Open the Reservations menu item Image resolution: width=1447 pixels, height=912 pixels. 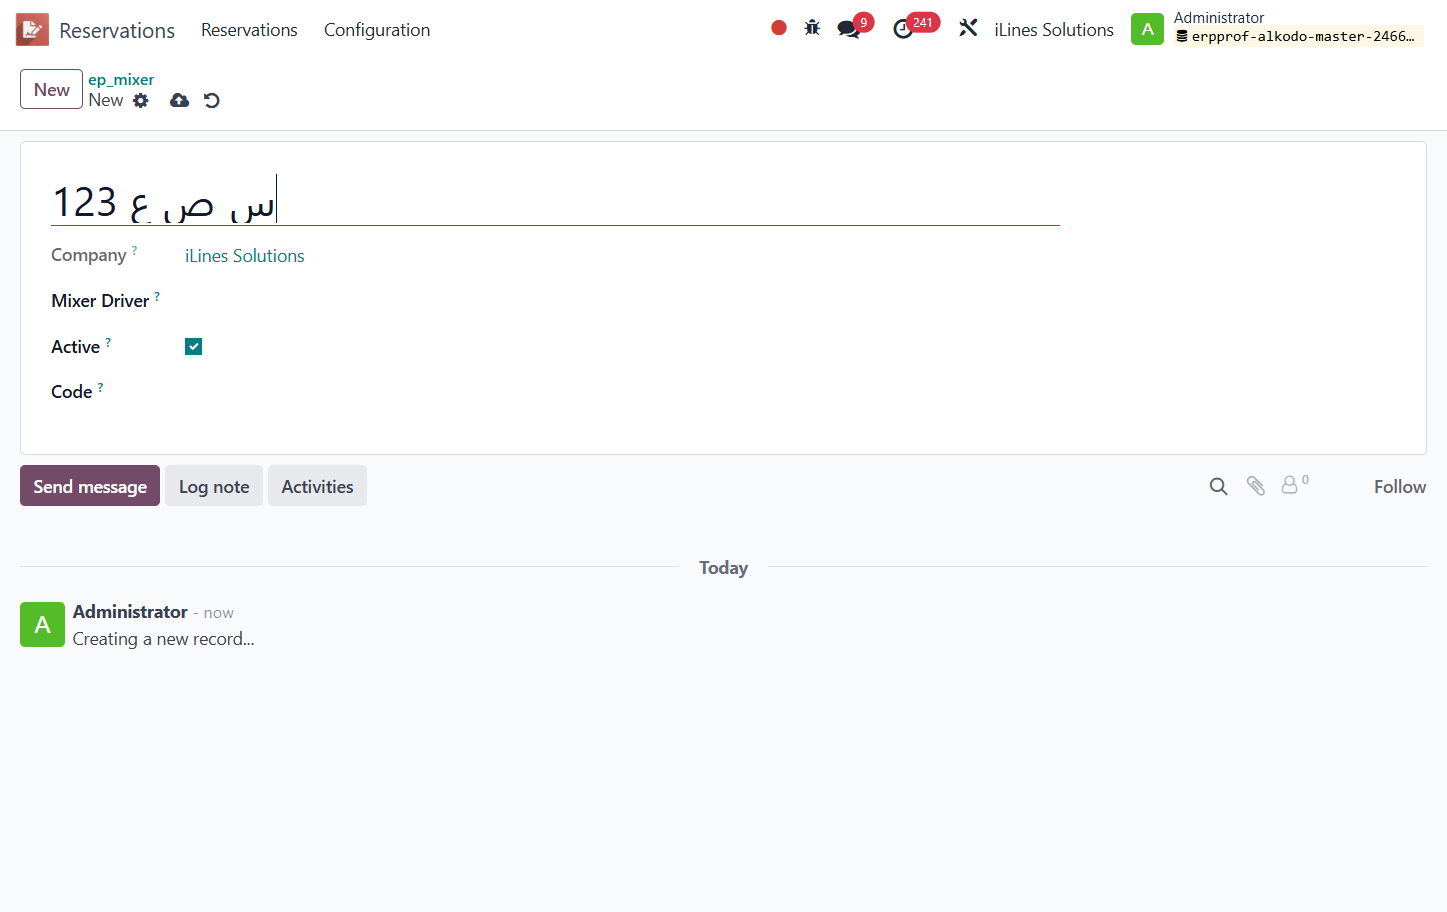click(x=249, y=30)
